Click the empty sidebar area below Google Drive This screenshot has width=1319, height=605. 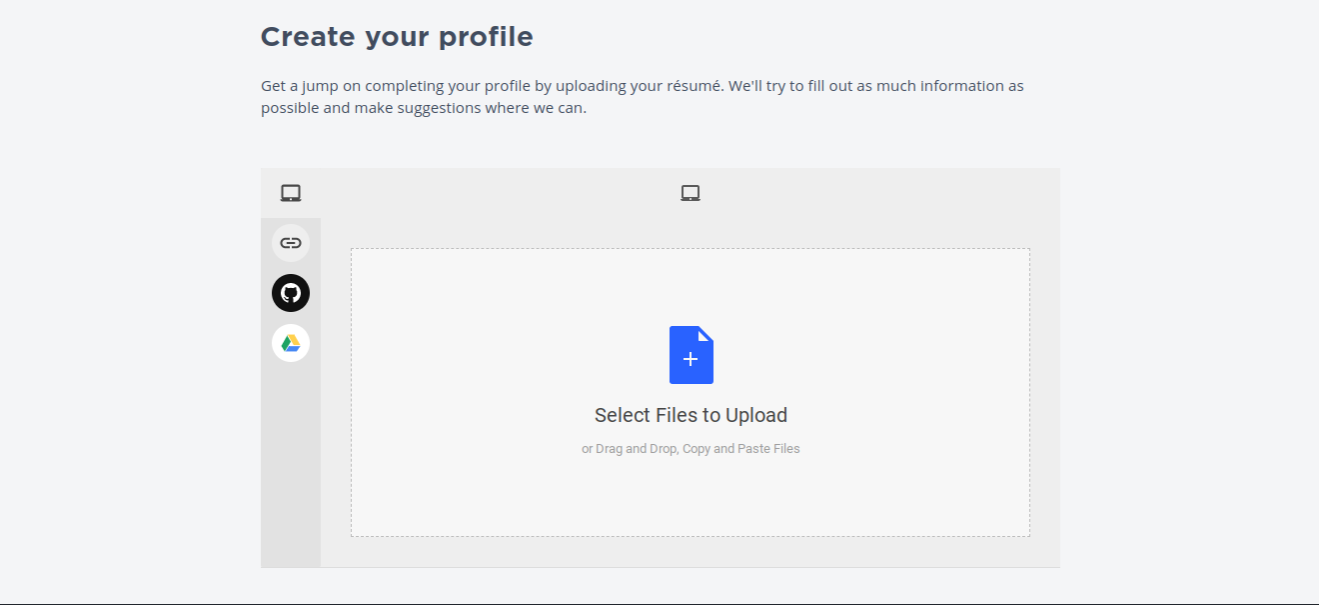(291, 465)
